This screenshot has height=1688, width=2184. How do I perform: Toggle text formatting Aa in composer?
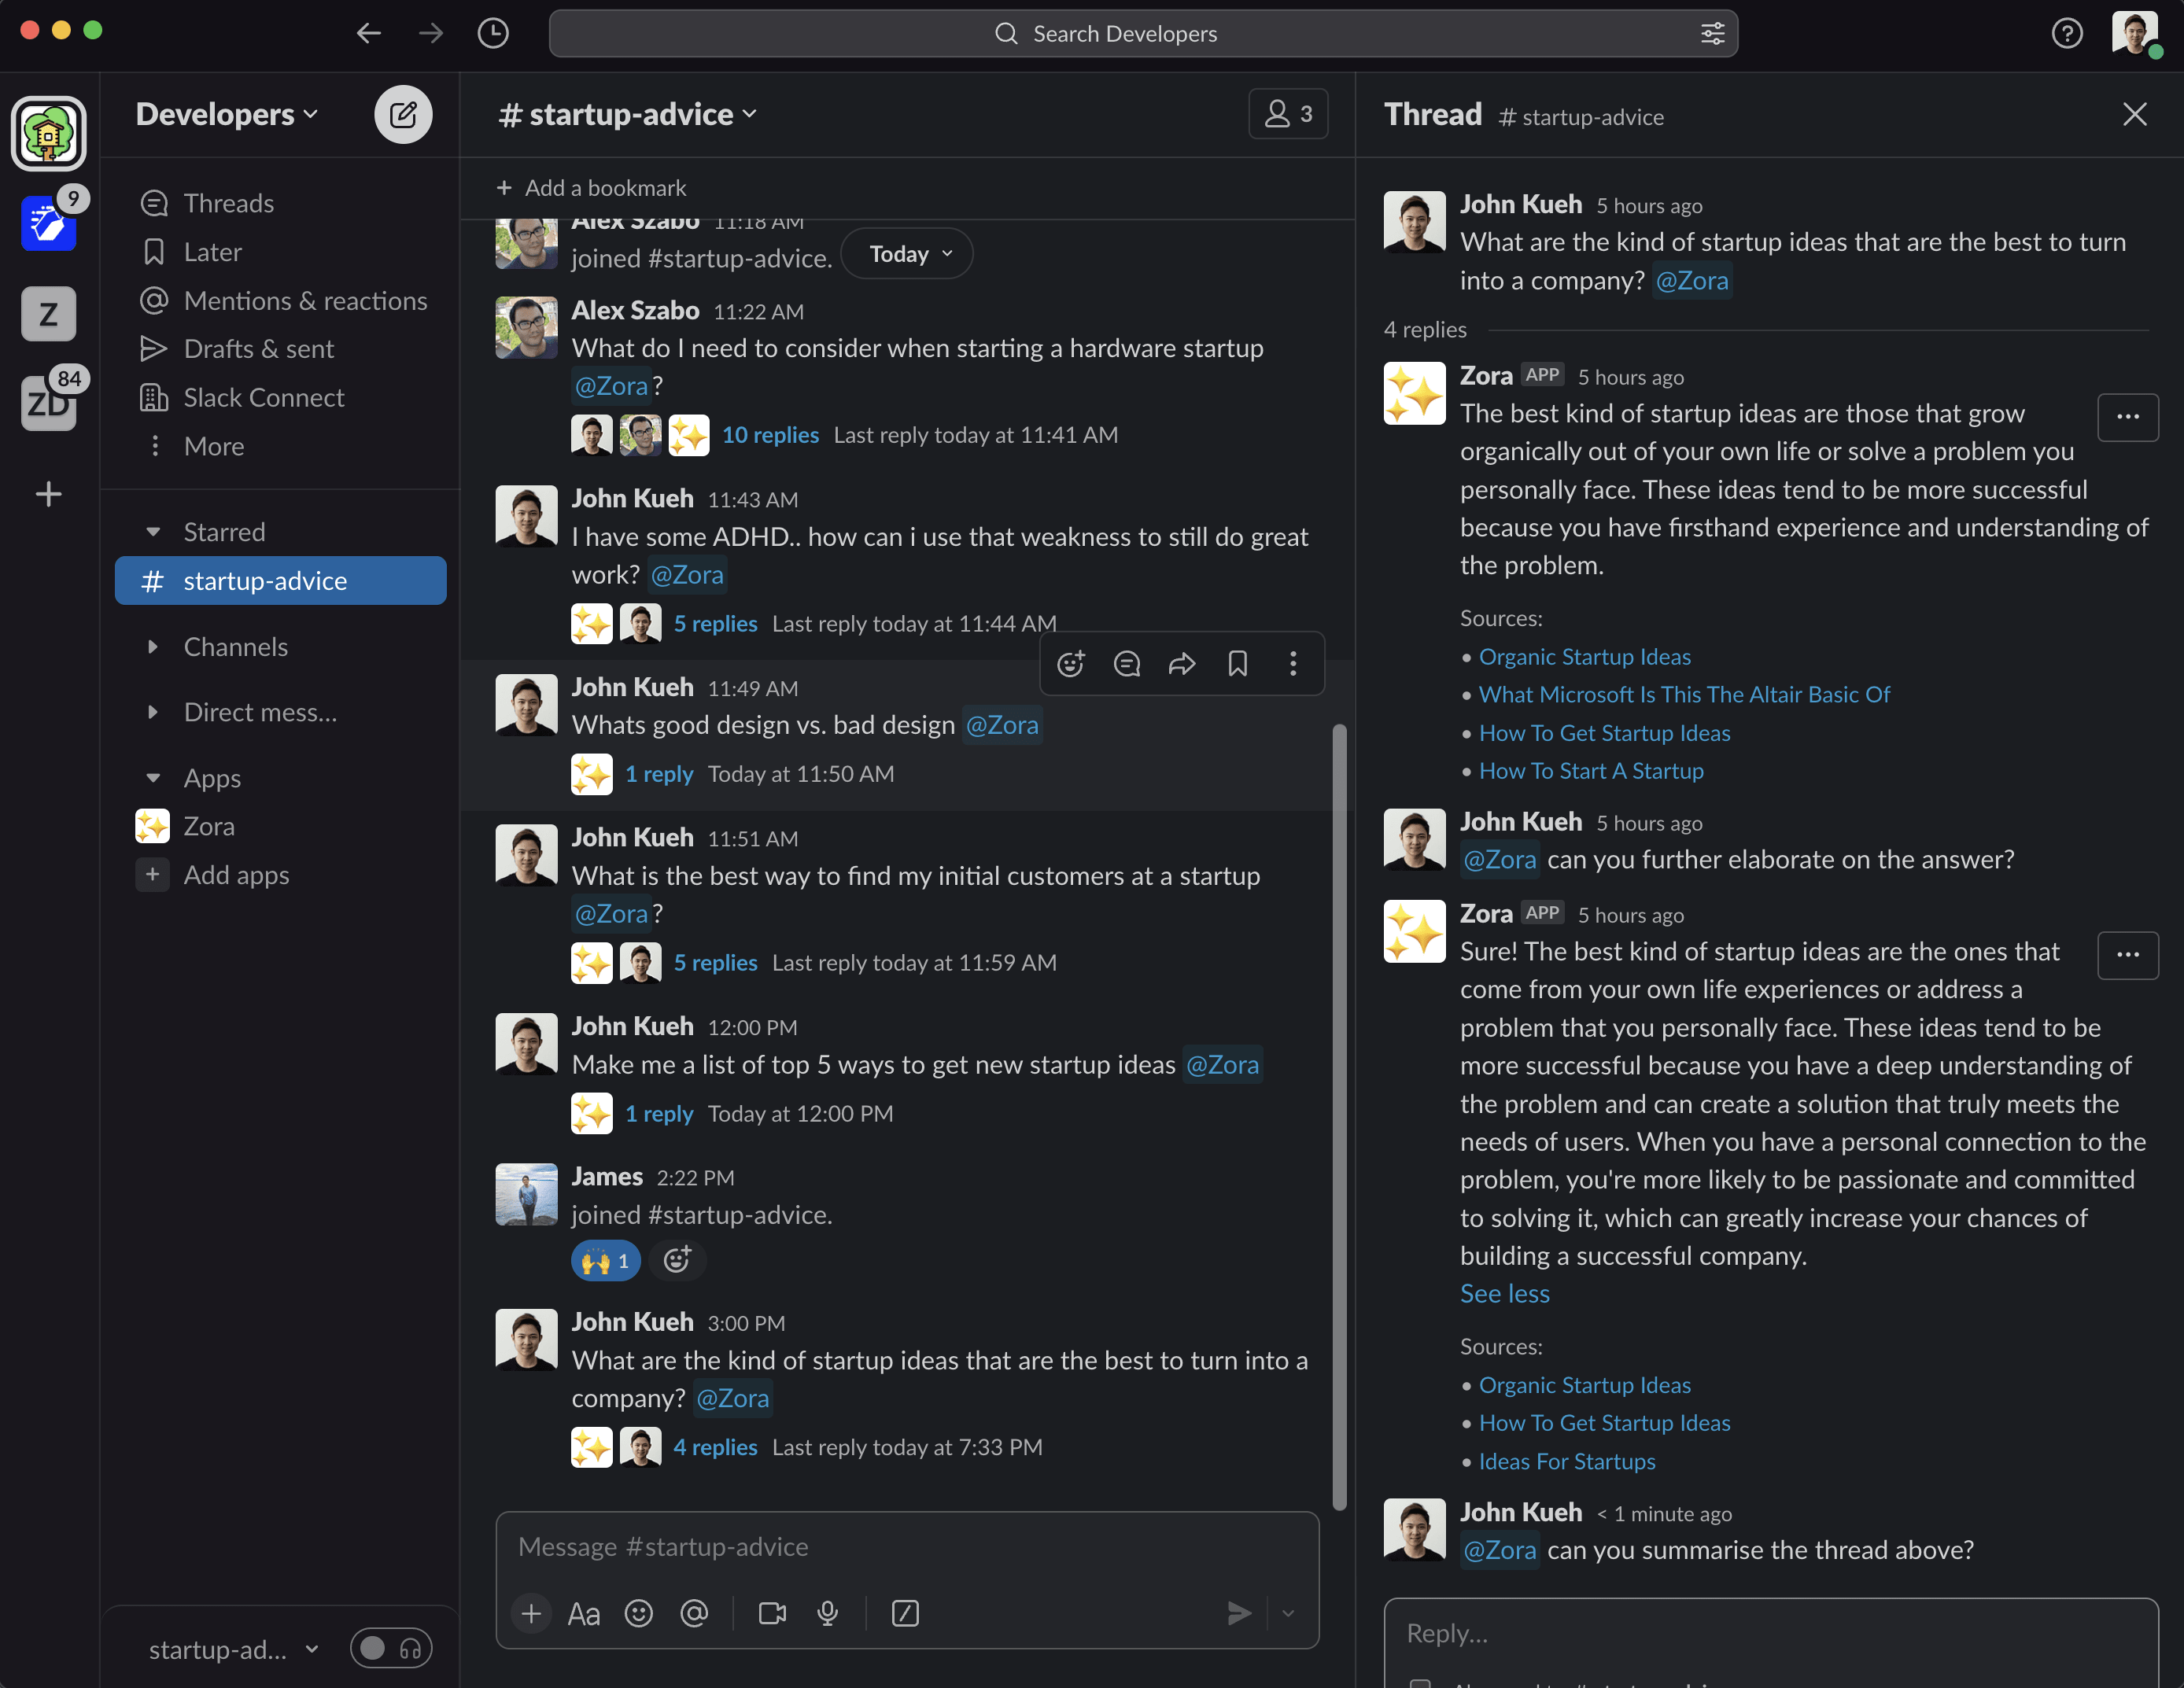click(583, 1613)
